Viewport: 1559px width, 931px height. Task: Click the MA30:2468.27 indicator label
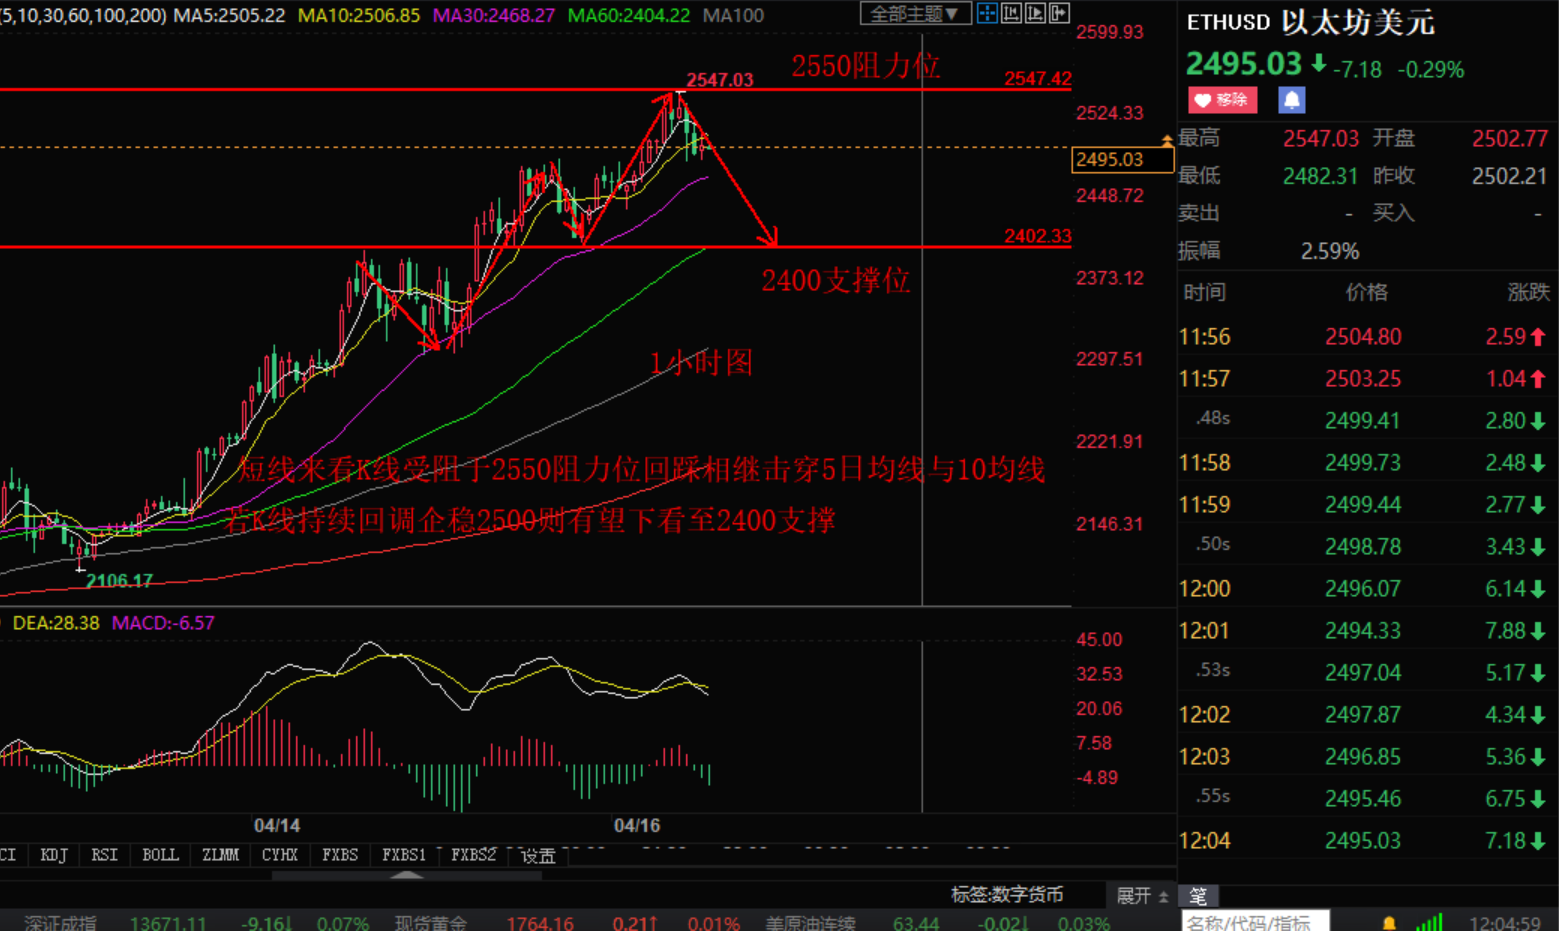(493, 16)
